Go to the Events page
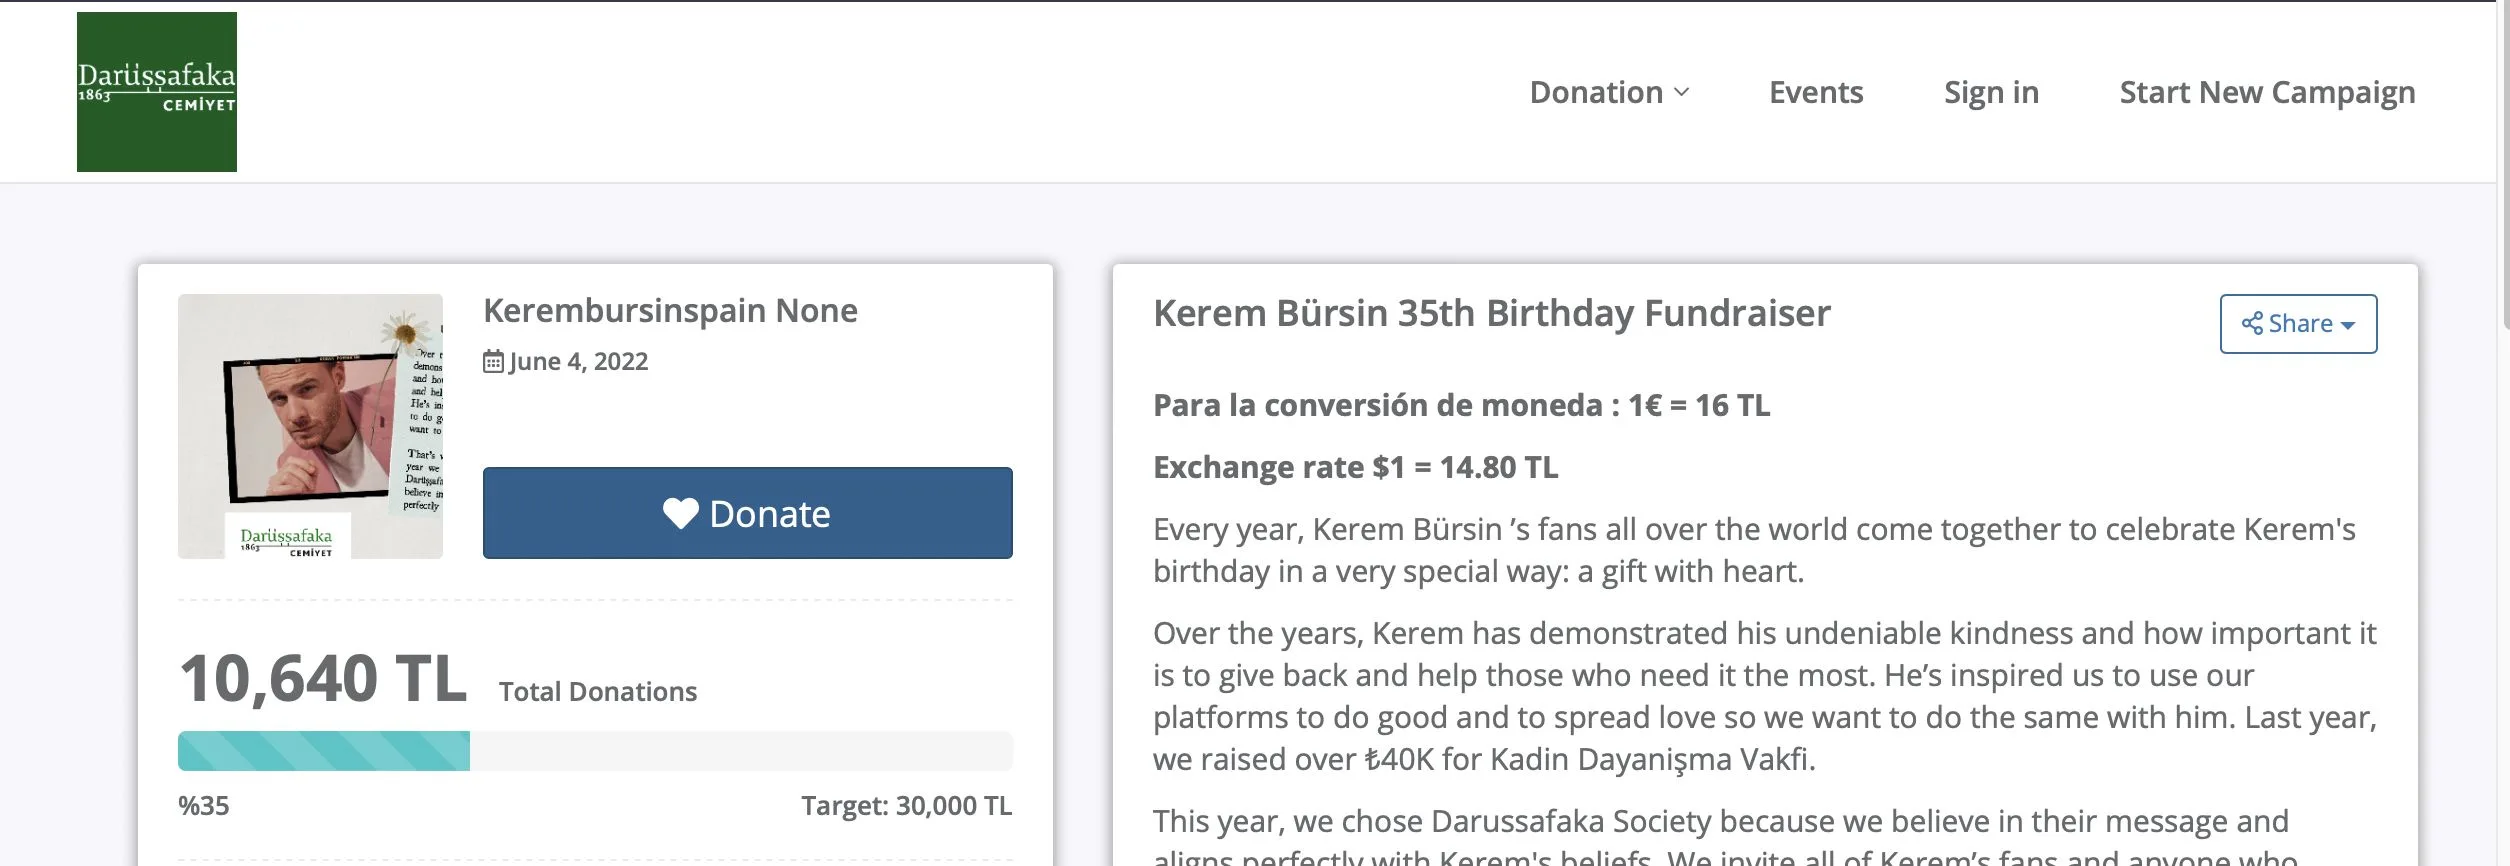Screen dimensions: 2510x866 (1816, 92)
